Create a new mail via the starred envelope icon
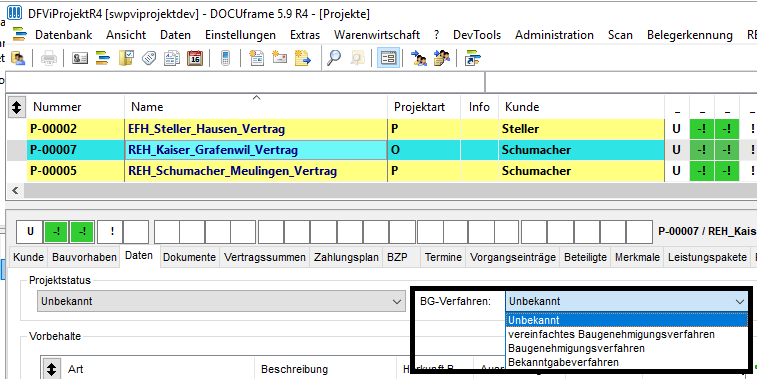This screenshot has height=379, width=757. [280, 58]
